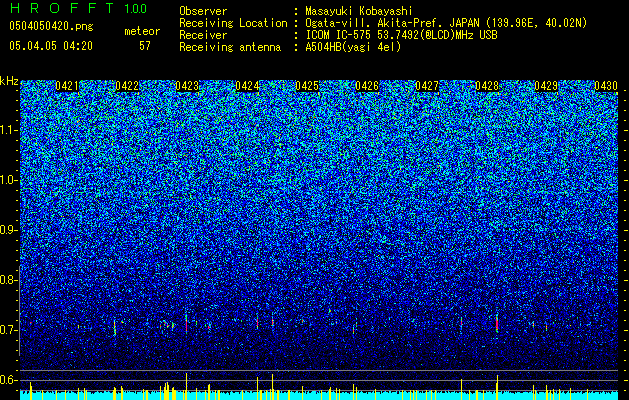The image size is (629, 400).
Task: Click the 0428 time marker
Action: tap(487, 86)
